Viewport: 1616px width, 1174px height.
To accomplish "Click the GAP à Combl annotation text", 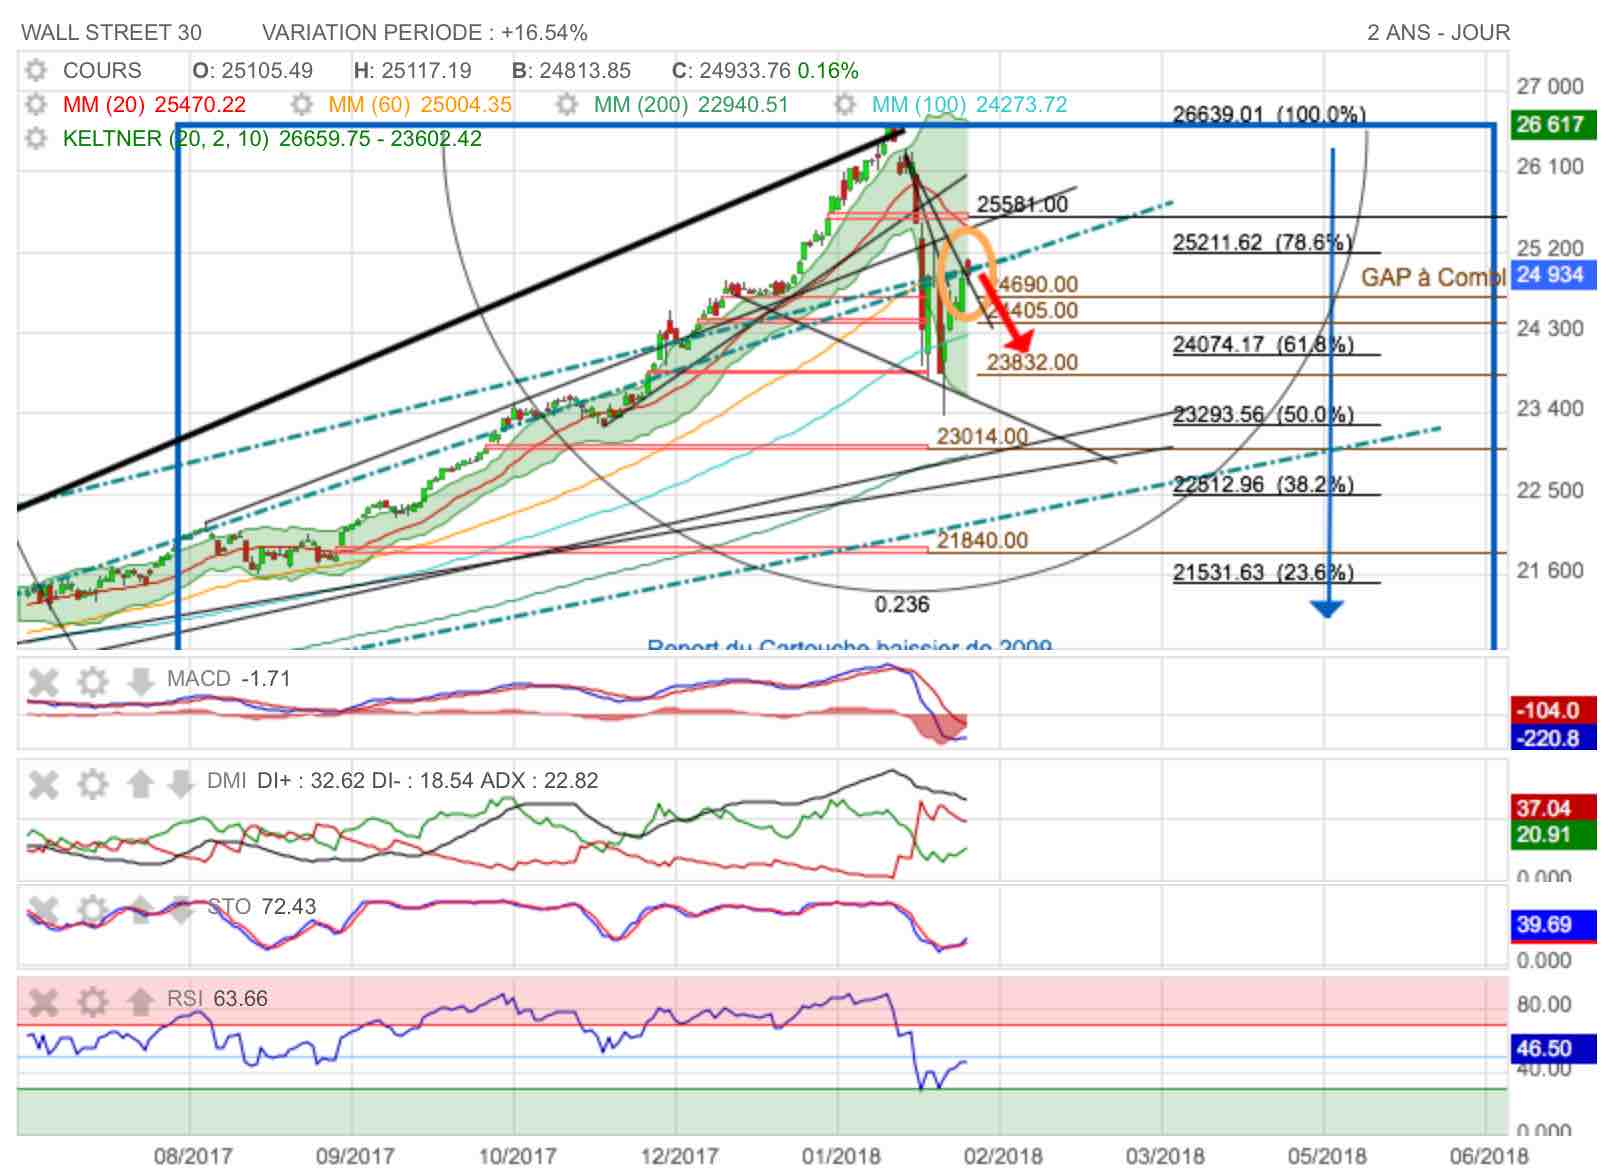I will tap(1433, 277).
